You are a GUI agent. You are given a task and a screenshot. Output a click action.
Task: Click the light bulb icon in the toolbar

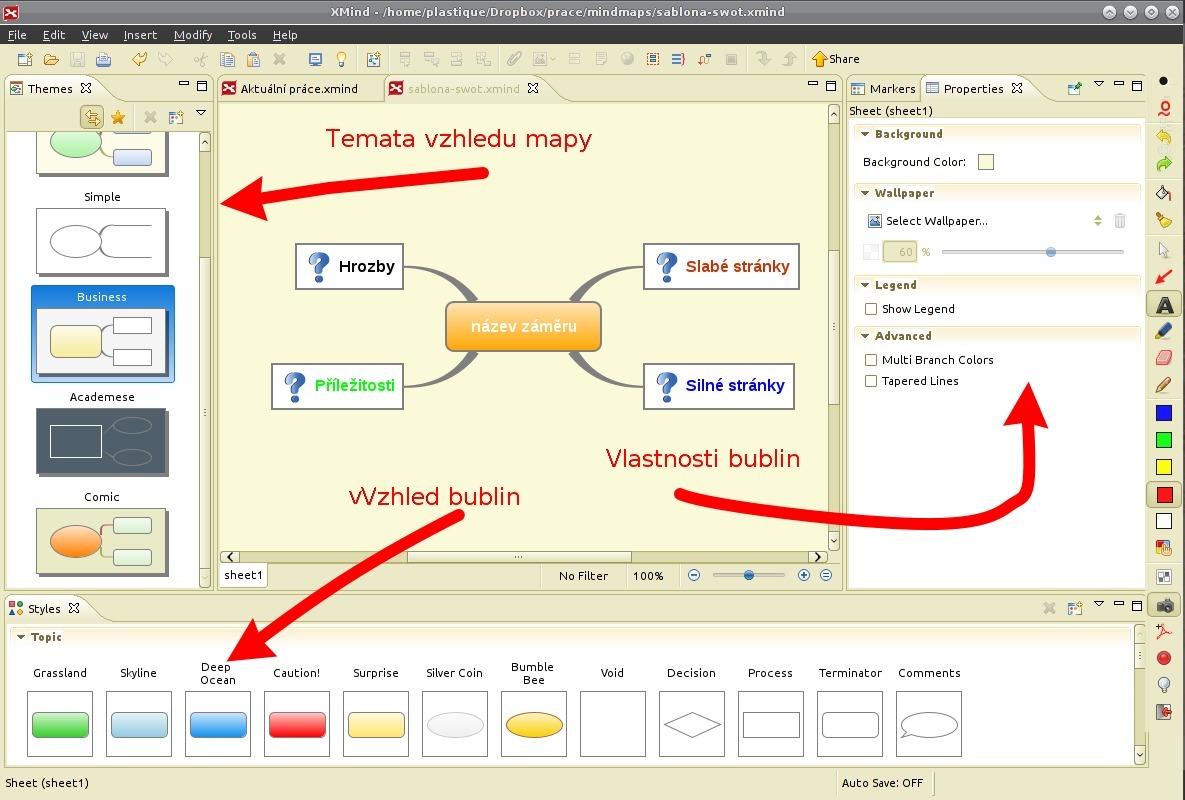[x=341, y=59]
